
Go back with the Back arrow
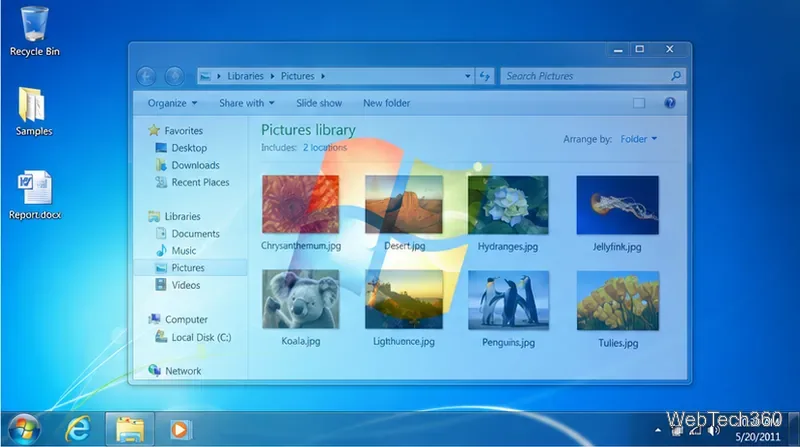[x=146, y=77]
